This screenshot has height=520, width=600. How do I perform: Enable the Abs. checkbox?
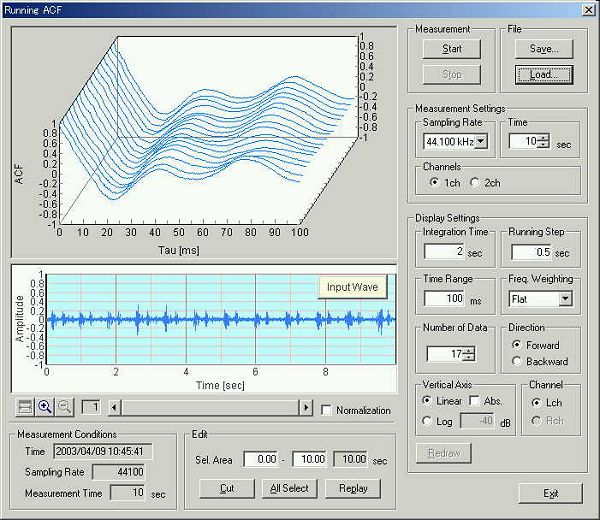[474, 401]
